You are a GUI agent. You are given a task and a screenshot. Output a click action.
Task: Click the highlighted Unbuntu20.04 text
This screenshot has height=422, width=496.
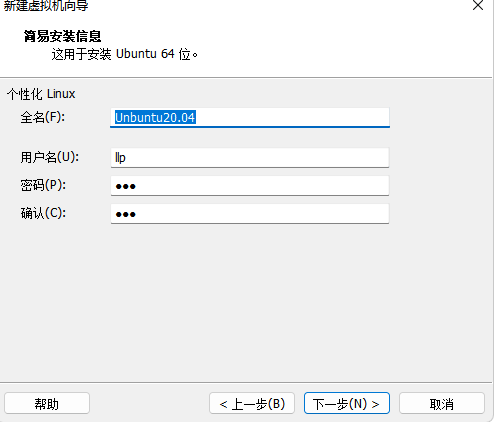click(155, 117)
